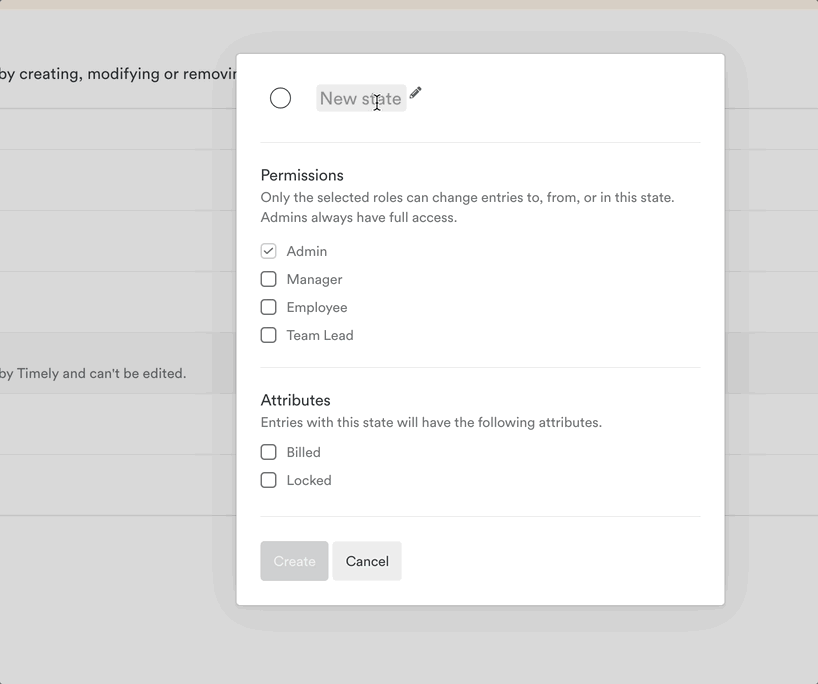The height and width of the screenshot is (684, 818).
Task: Uncheck the Admin permission checkbox
Action: (x=268, y=251)
